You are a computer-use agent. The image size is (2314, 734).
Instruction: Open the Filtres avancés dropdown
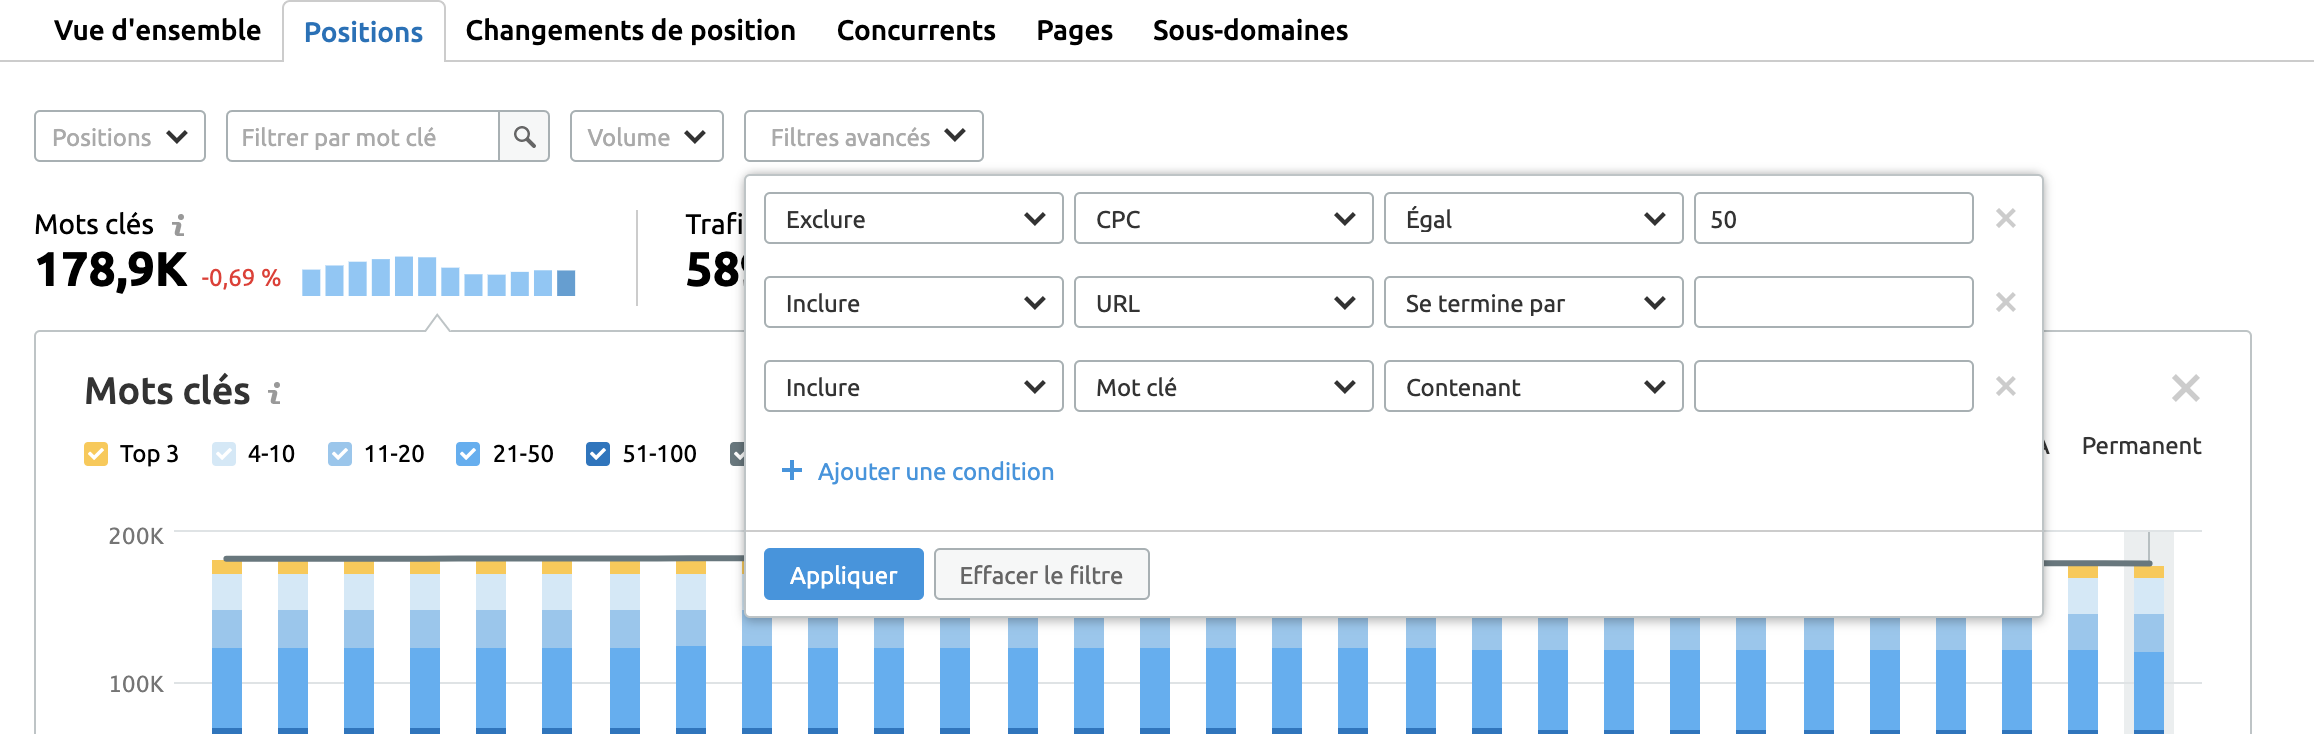(864, 137)
